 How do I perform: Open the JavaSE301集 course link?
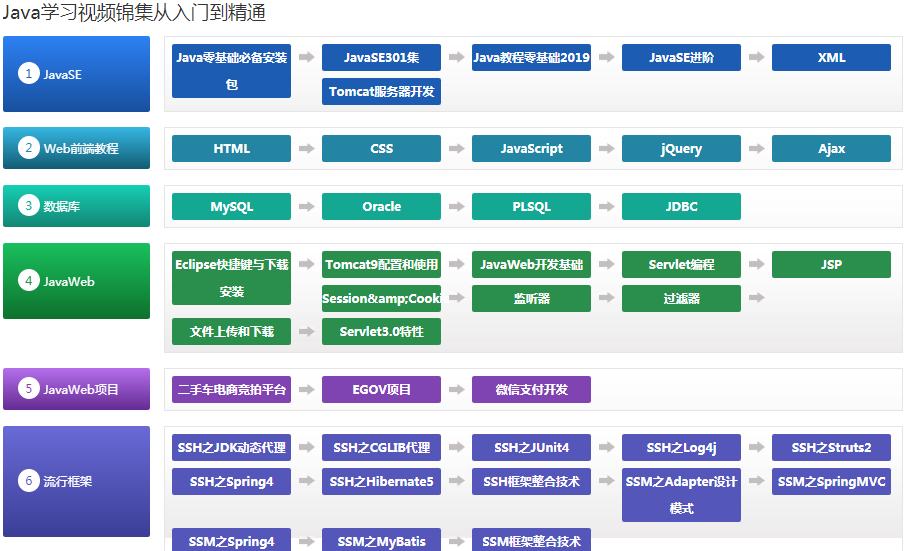(381, 58)
